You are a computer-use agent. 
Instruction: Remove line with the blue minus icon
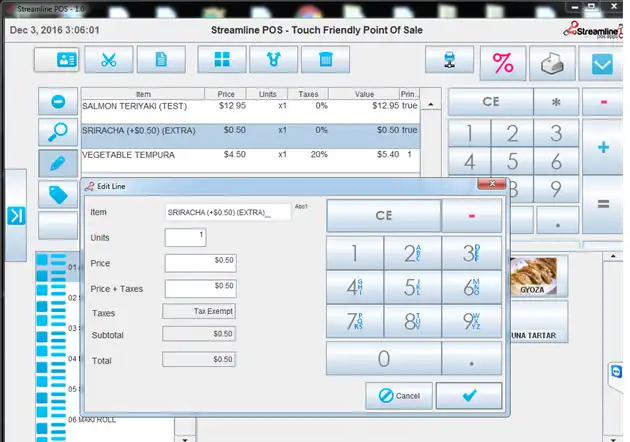coord(58,101)
